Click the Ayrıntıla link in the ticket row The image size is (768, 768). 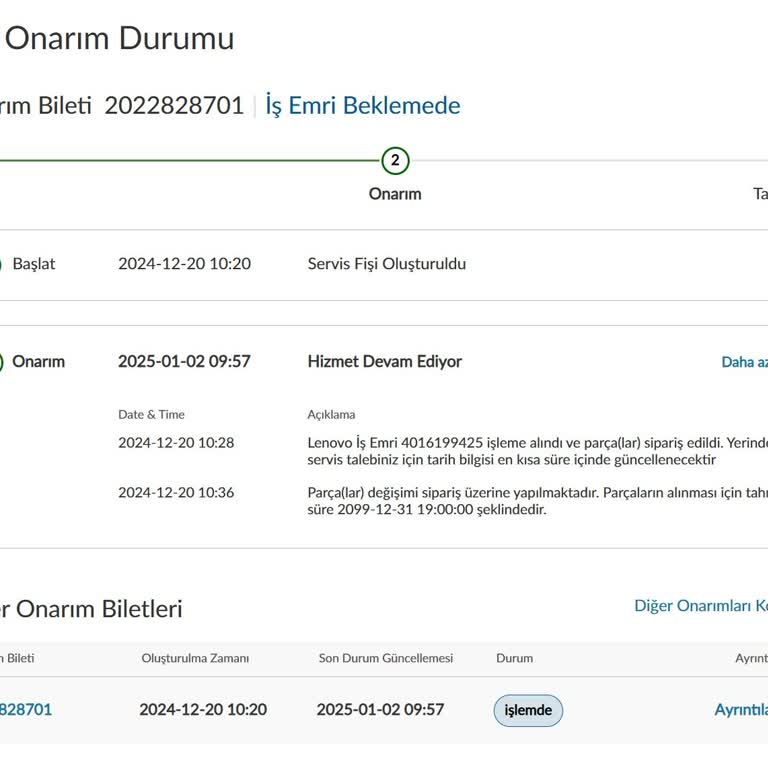(741, 710)
